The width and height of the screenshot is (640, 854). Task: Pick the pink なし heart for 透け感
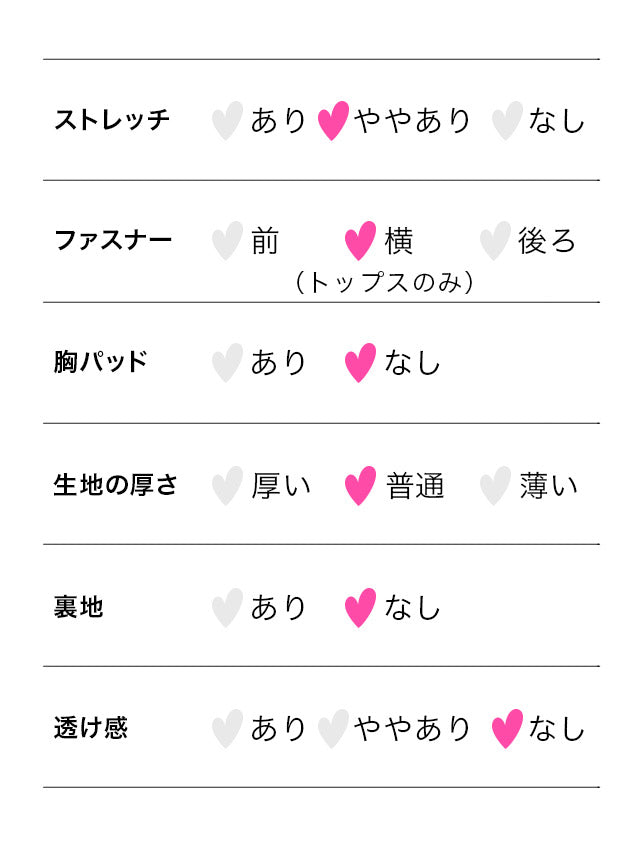tap(507, 729)
